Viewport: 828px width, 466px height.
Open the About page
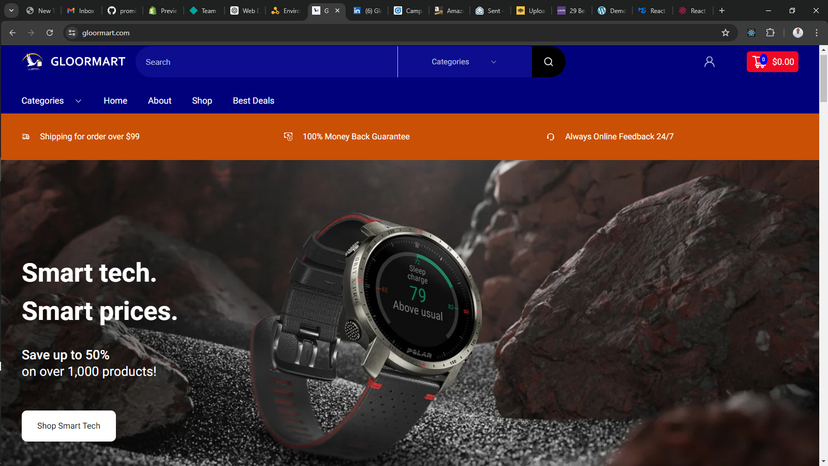[159, 101]
